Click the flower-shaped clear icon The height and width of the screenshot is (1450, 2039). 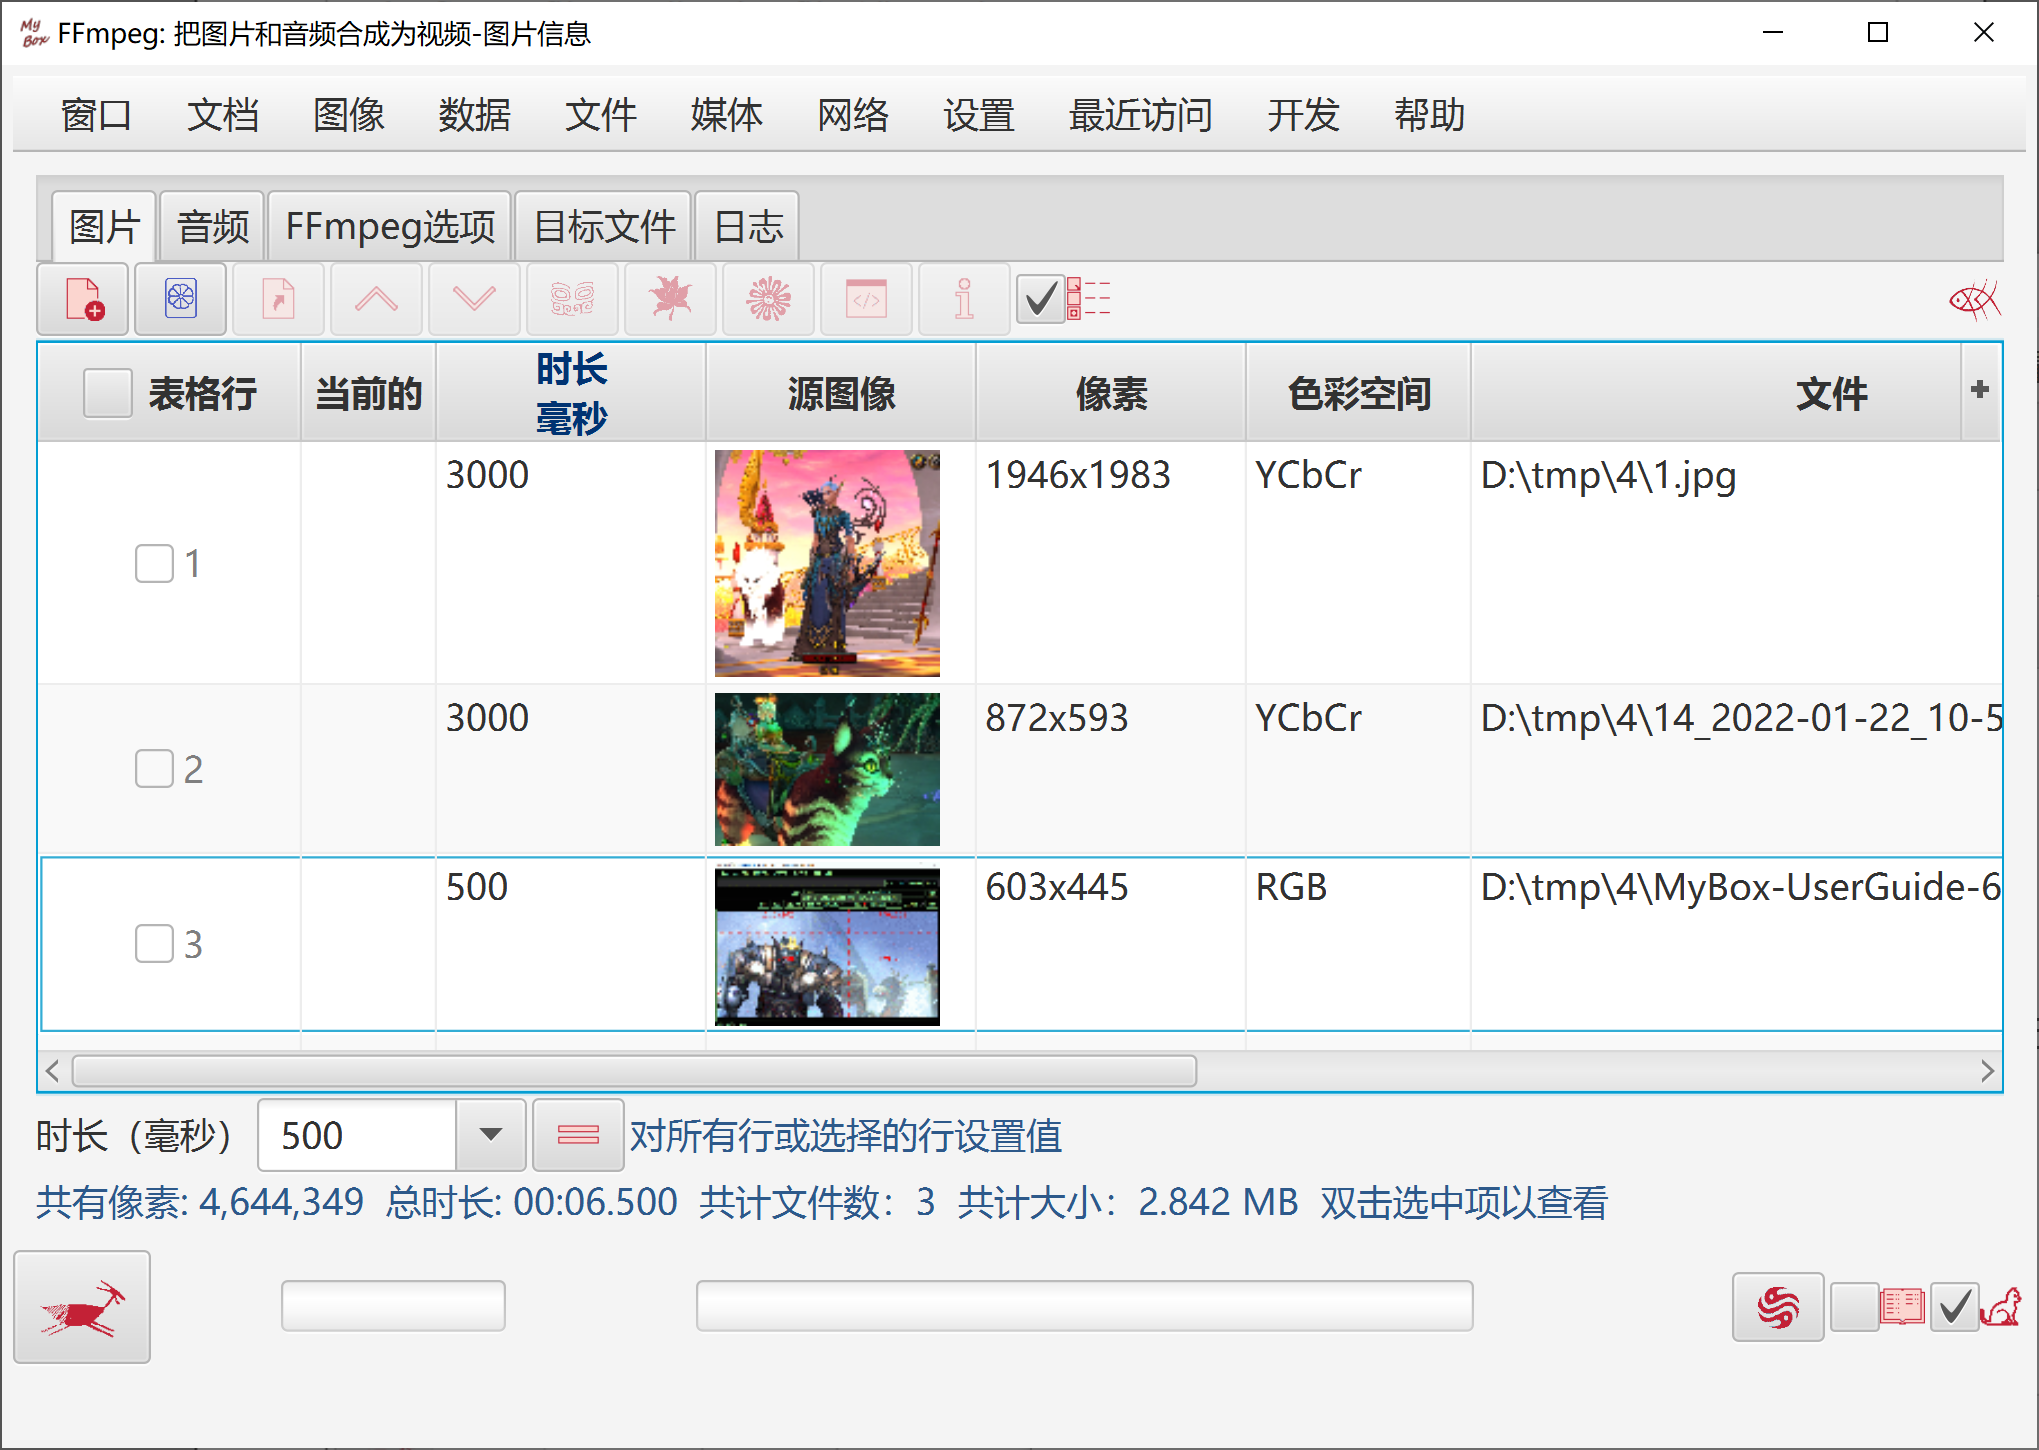[768, 299]
